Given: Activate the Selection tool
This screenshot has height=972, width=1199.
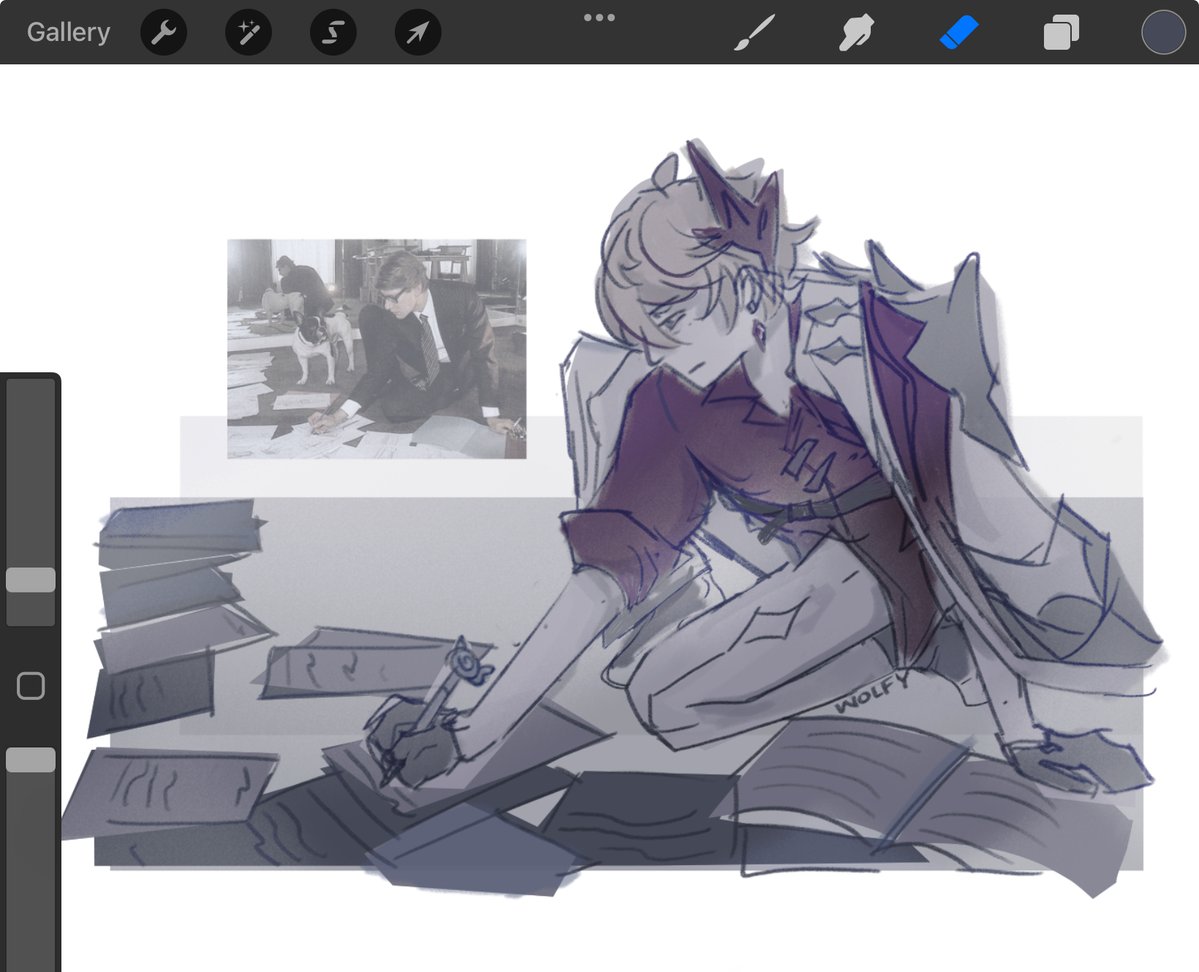Looking at the screenshot, I should tap(333, 32).
